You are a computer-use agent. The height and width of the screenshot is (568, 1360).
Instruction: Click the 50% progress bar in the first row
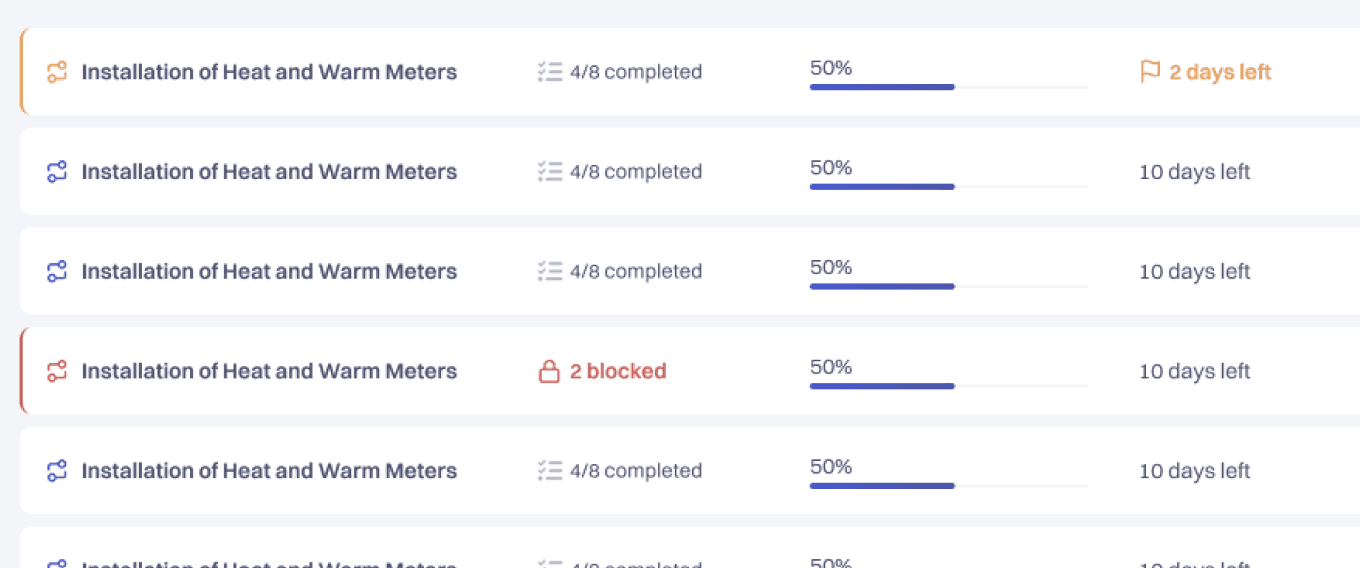pos(948,87)
